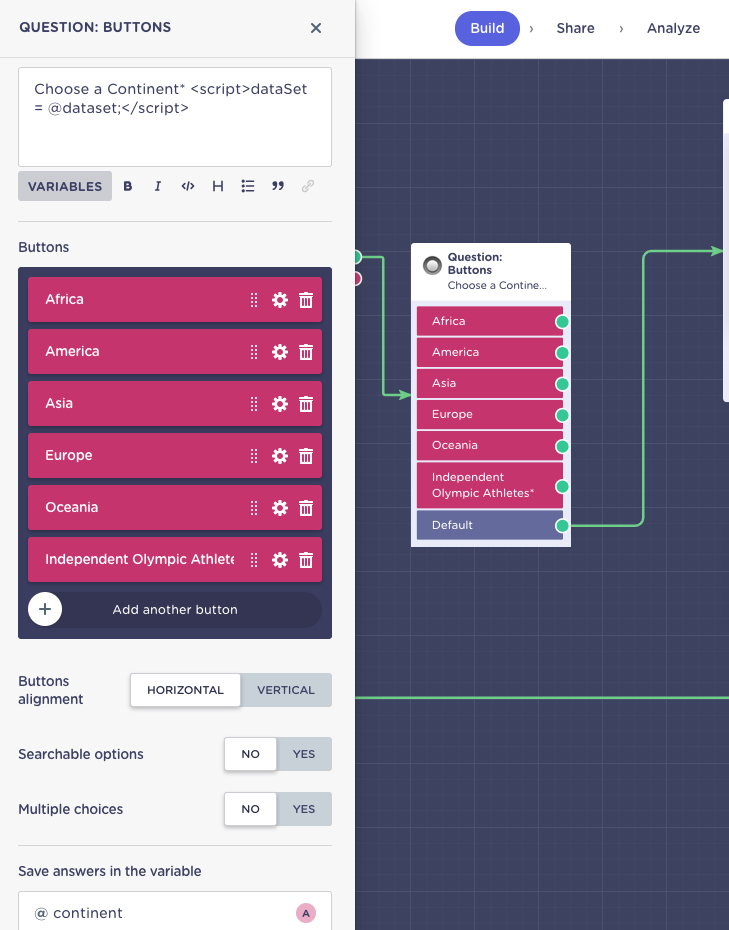Select the Asia row in canvas node
This screenshot has width=729, height=930.
pos(490,383)
